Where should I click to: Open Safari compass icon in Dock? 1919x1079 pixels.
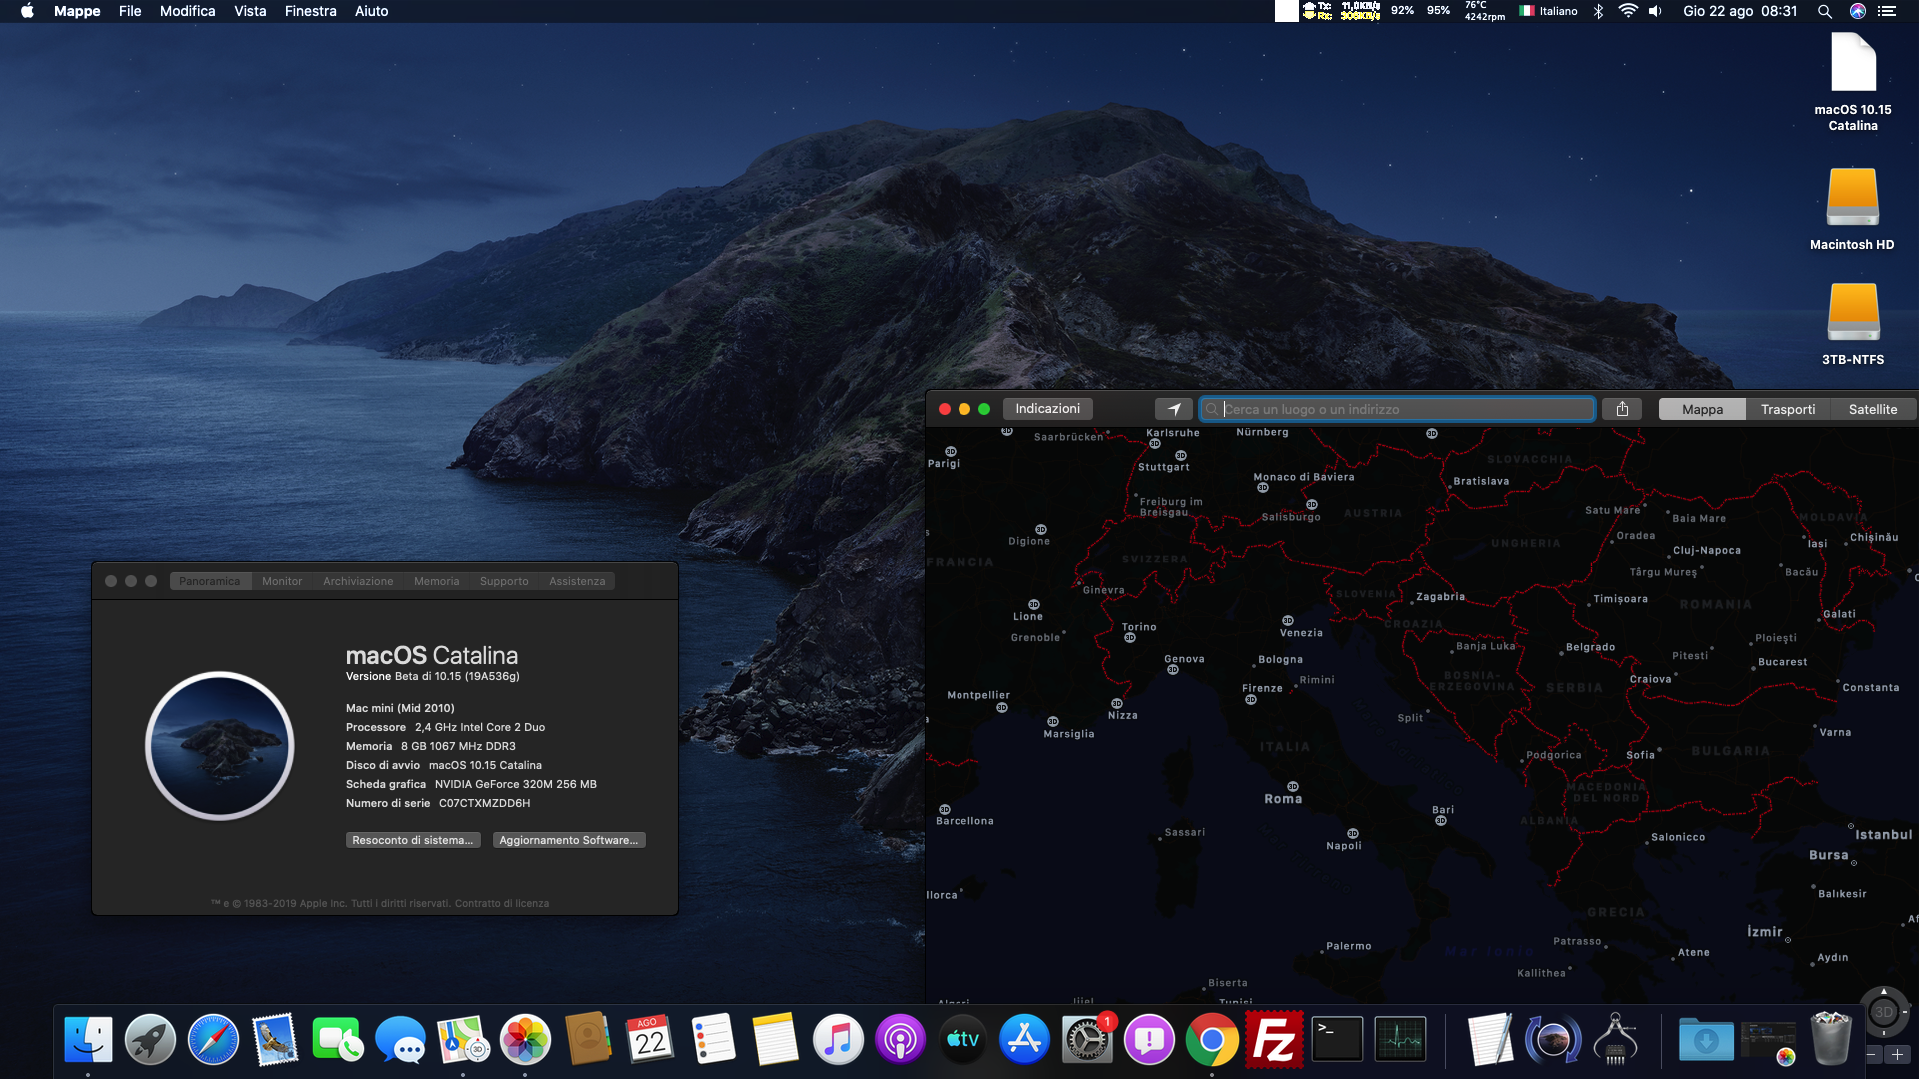[213, 1040]
